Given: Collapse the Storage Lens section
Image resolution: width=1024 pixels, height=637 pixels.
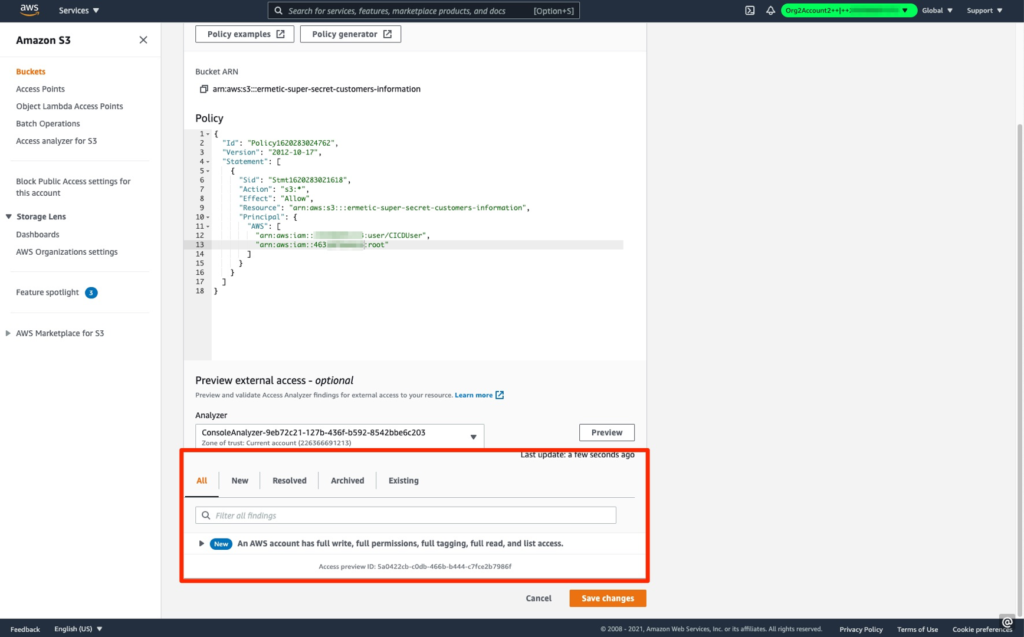Looking at the screenshot, I should click(x=8, y=216).
